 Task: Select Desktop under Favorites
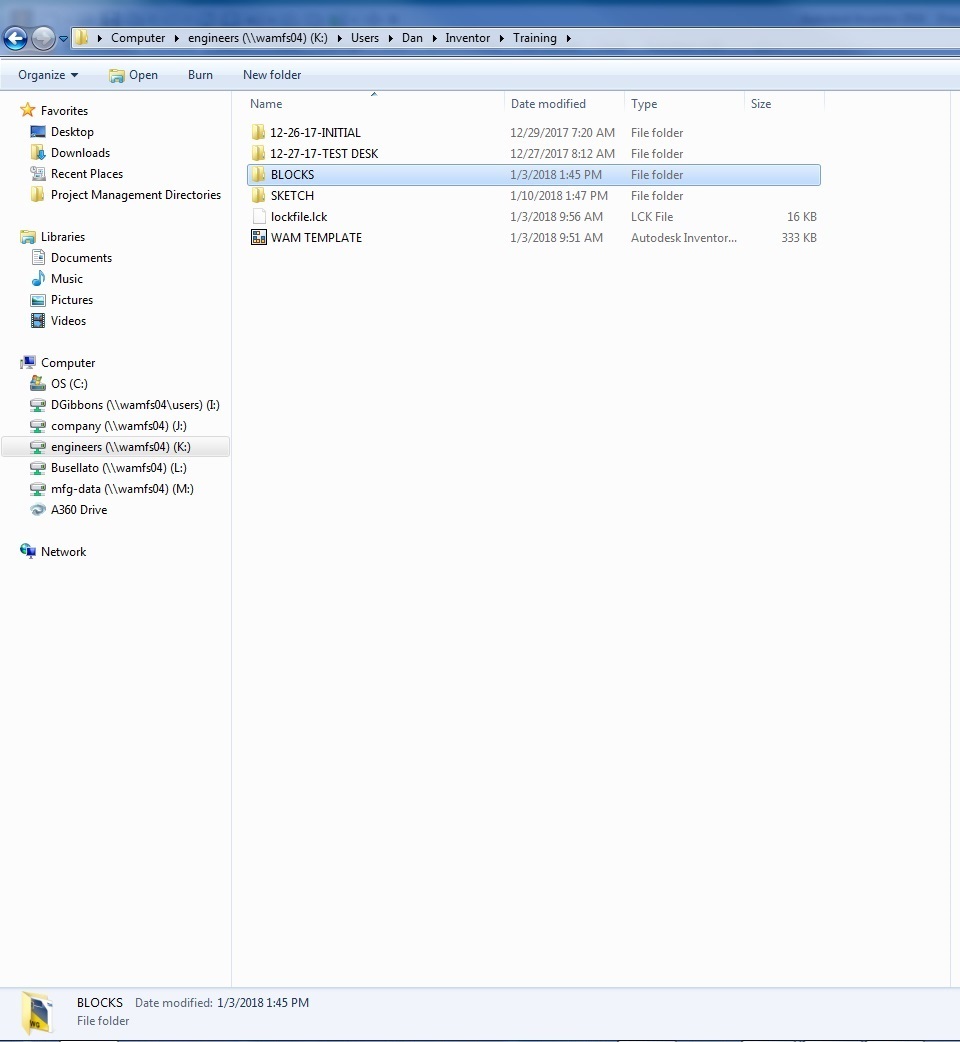(x=71, y=131)
